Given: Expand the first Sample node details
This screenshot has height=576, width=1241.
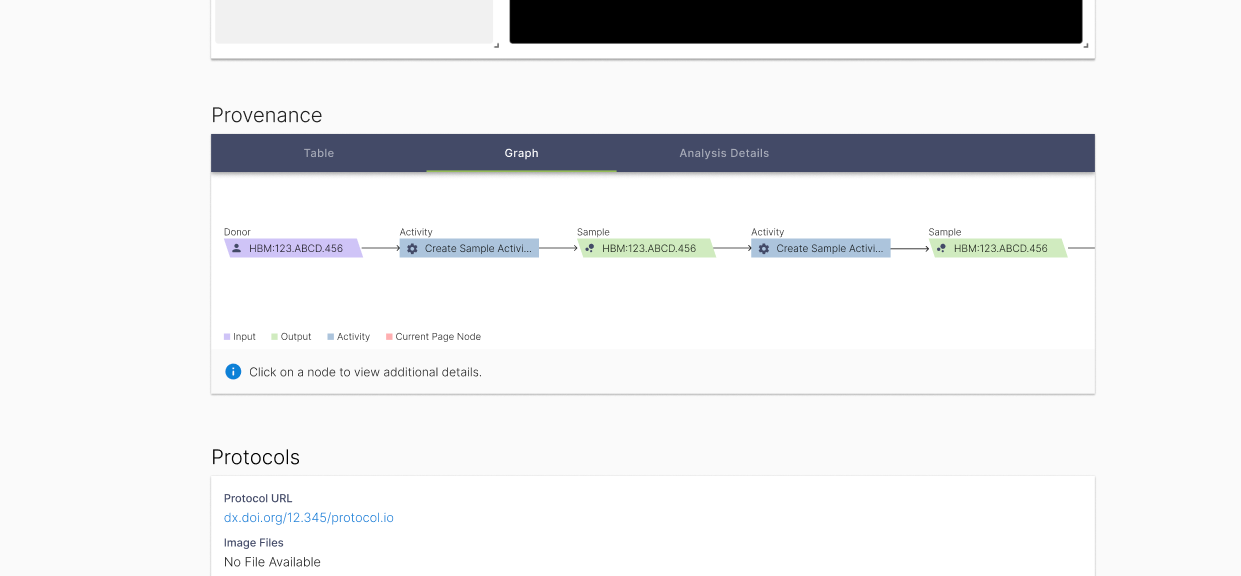Looking at the screenshot, I should [x=648, y=248].
